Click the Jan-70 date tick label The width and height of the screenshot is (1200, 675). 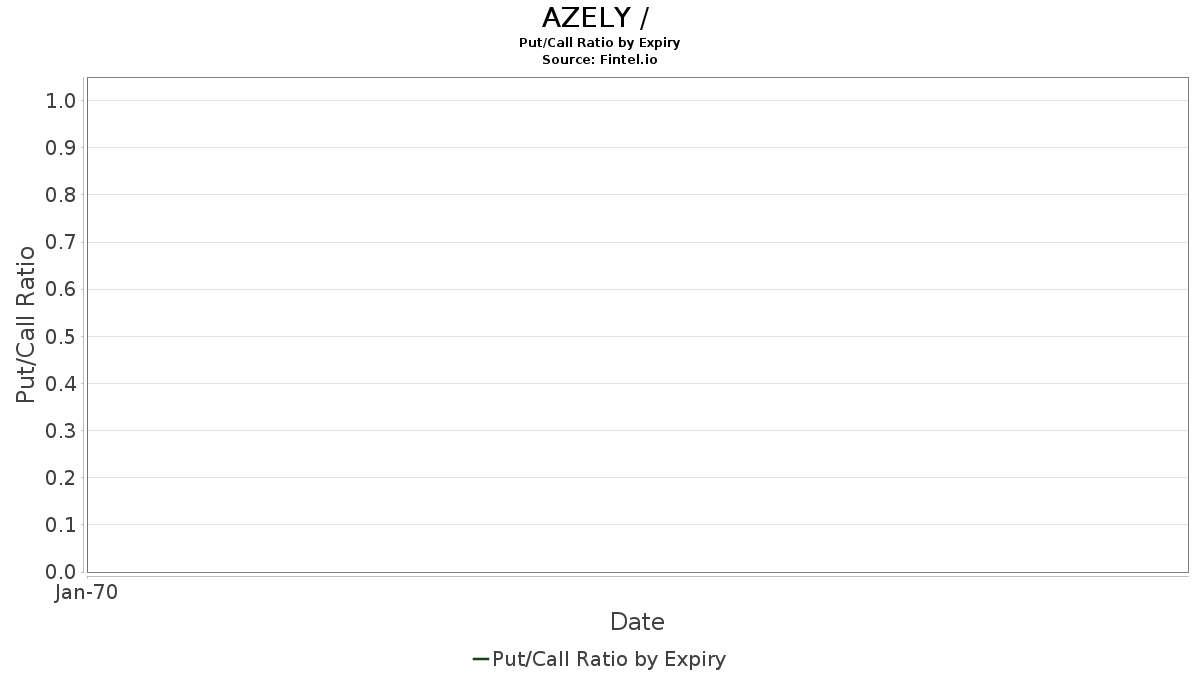click(x=87, y=592)
